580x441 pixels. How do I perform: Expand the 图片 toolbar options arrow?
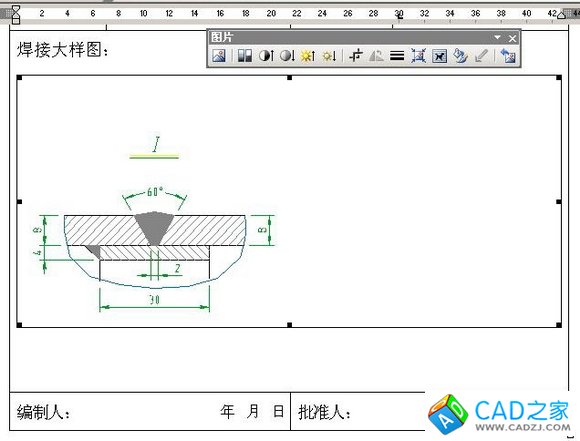[498, 37]
